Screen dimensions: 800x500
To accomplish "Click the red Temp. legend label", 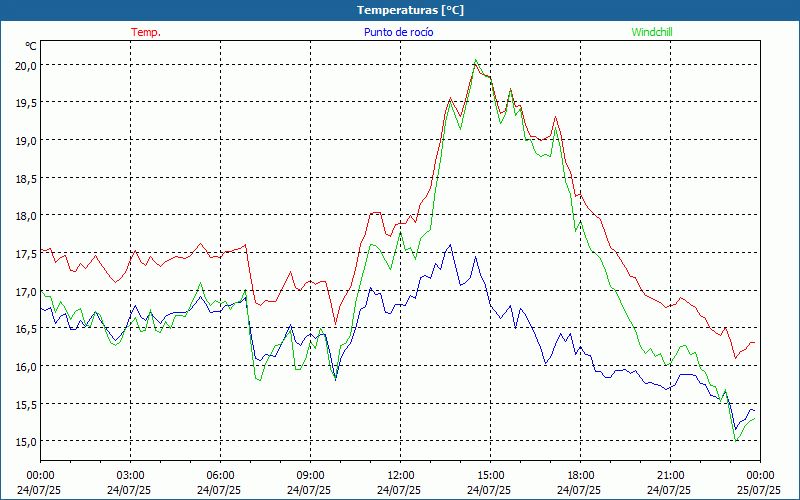I will pos(146,32).
